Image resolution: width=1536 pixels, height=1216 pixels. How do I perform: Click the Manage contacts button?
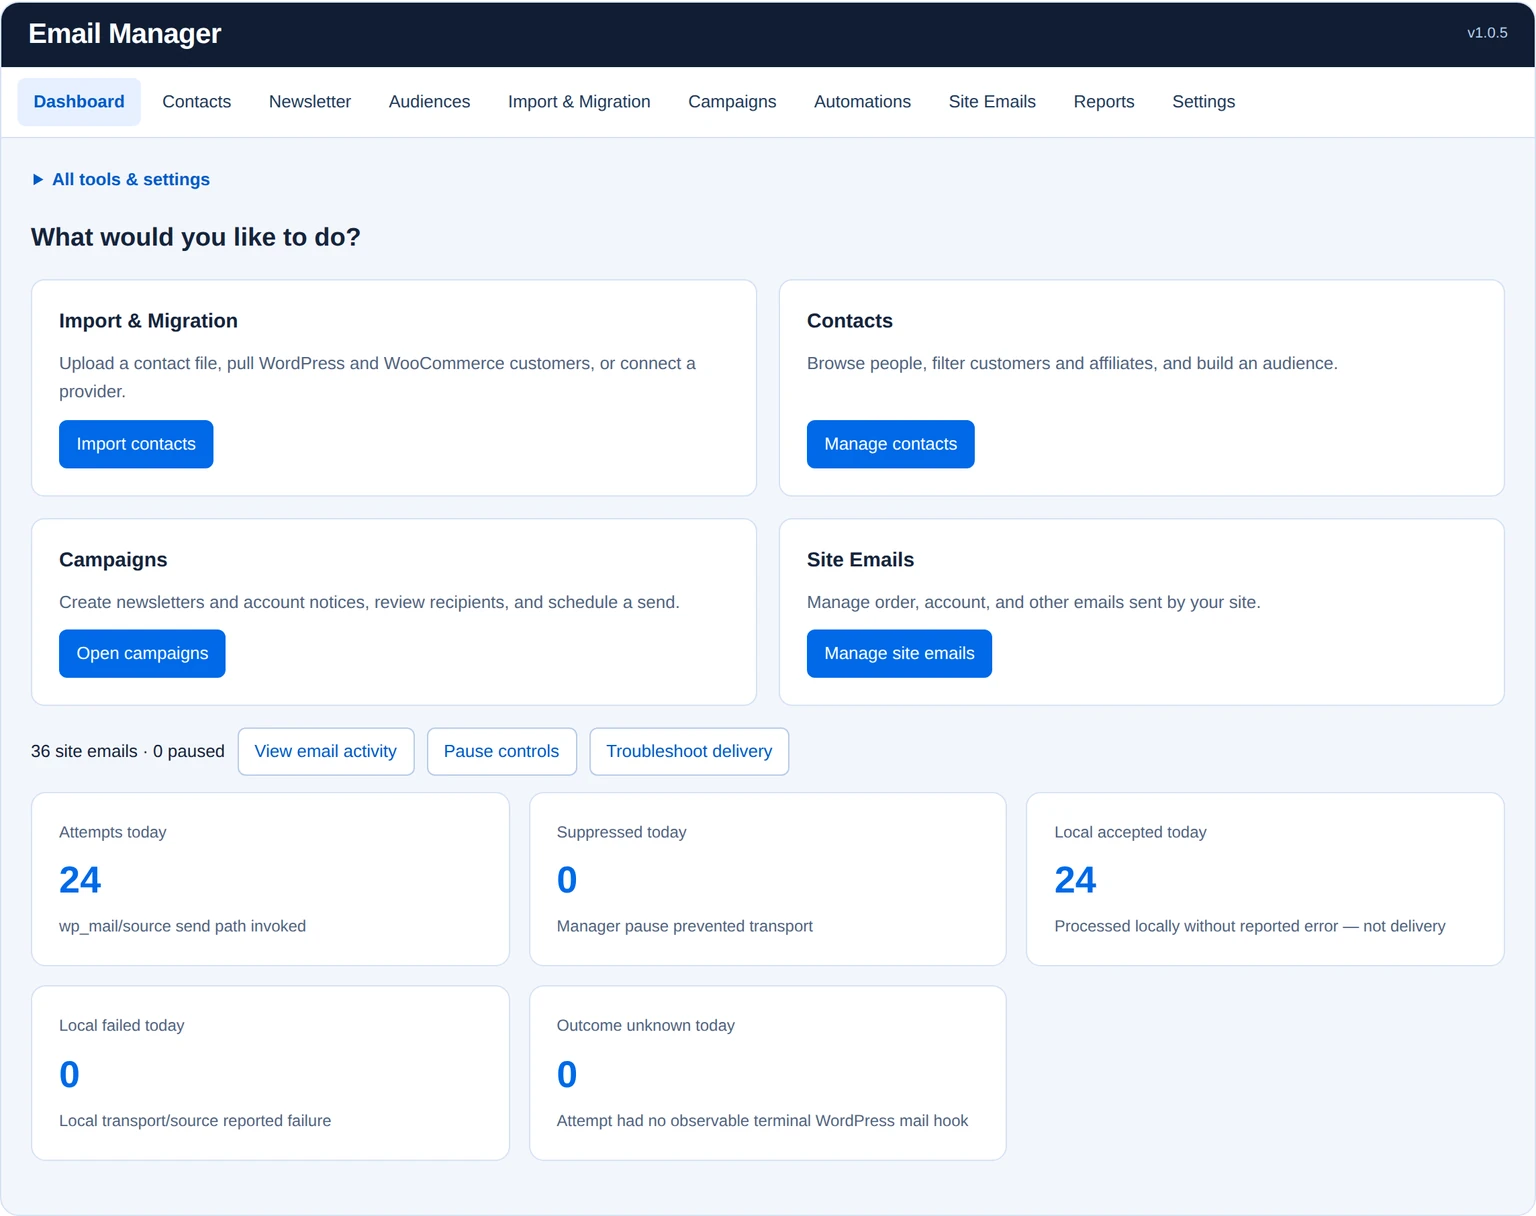(890, 444)
